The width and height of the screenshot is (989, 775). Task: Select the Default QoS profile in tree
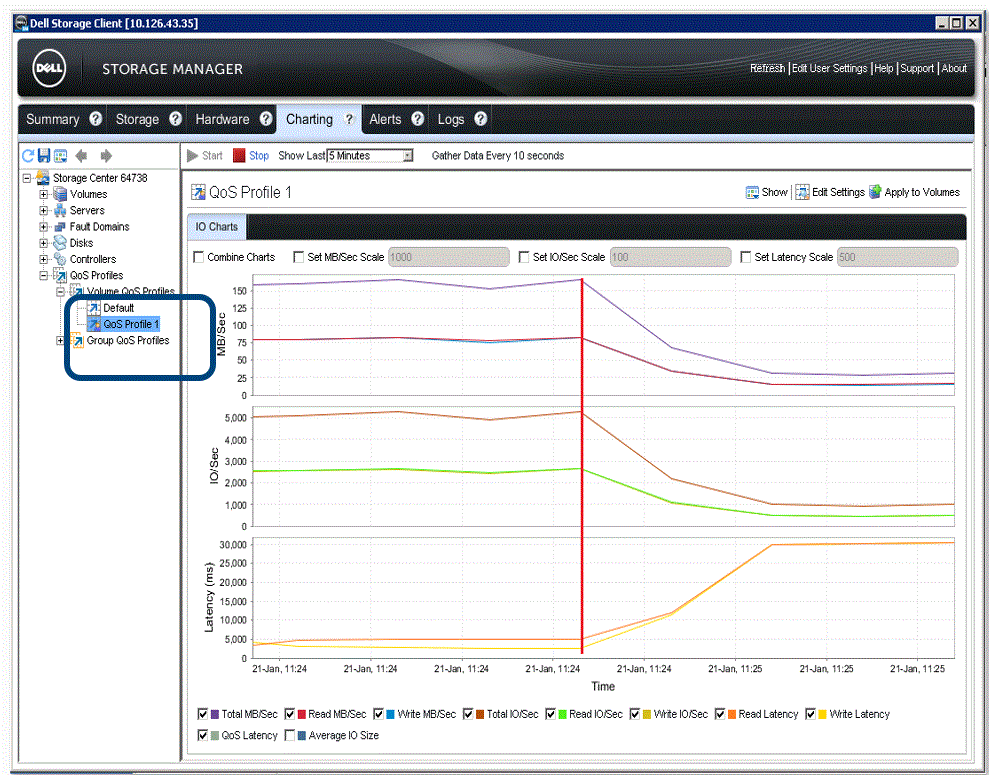(x=119, y=308)
